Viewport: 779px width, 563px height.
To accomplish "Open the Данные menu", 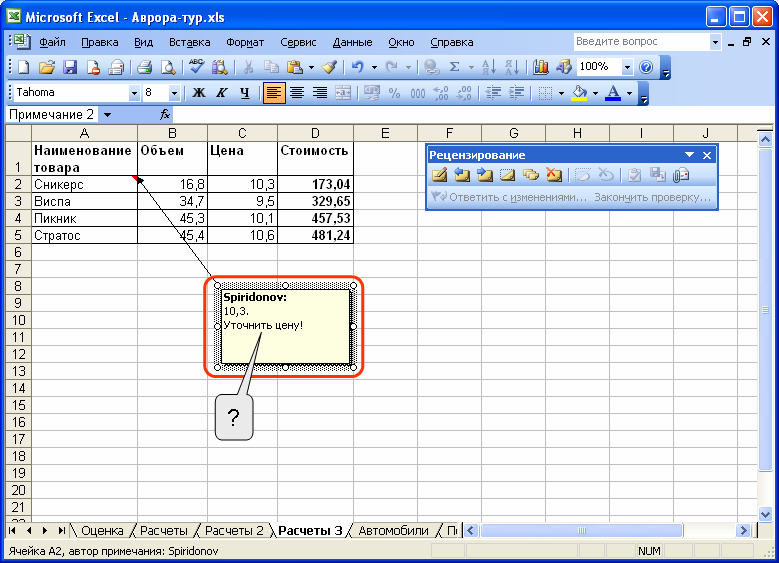I will point(352,42).
